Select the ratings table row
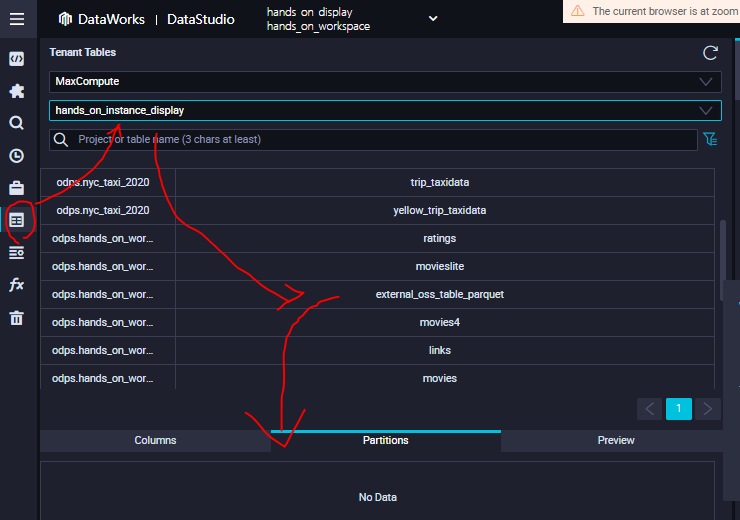This screenshot has width=740, height=520. point(378,238)
